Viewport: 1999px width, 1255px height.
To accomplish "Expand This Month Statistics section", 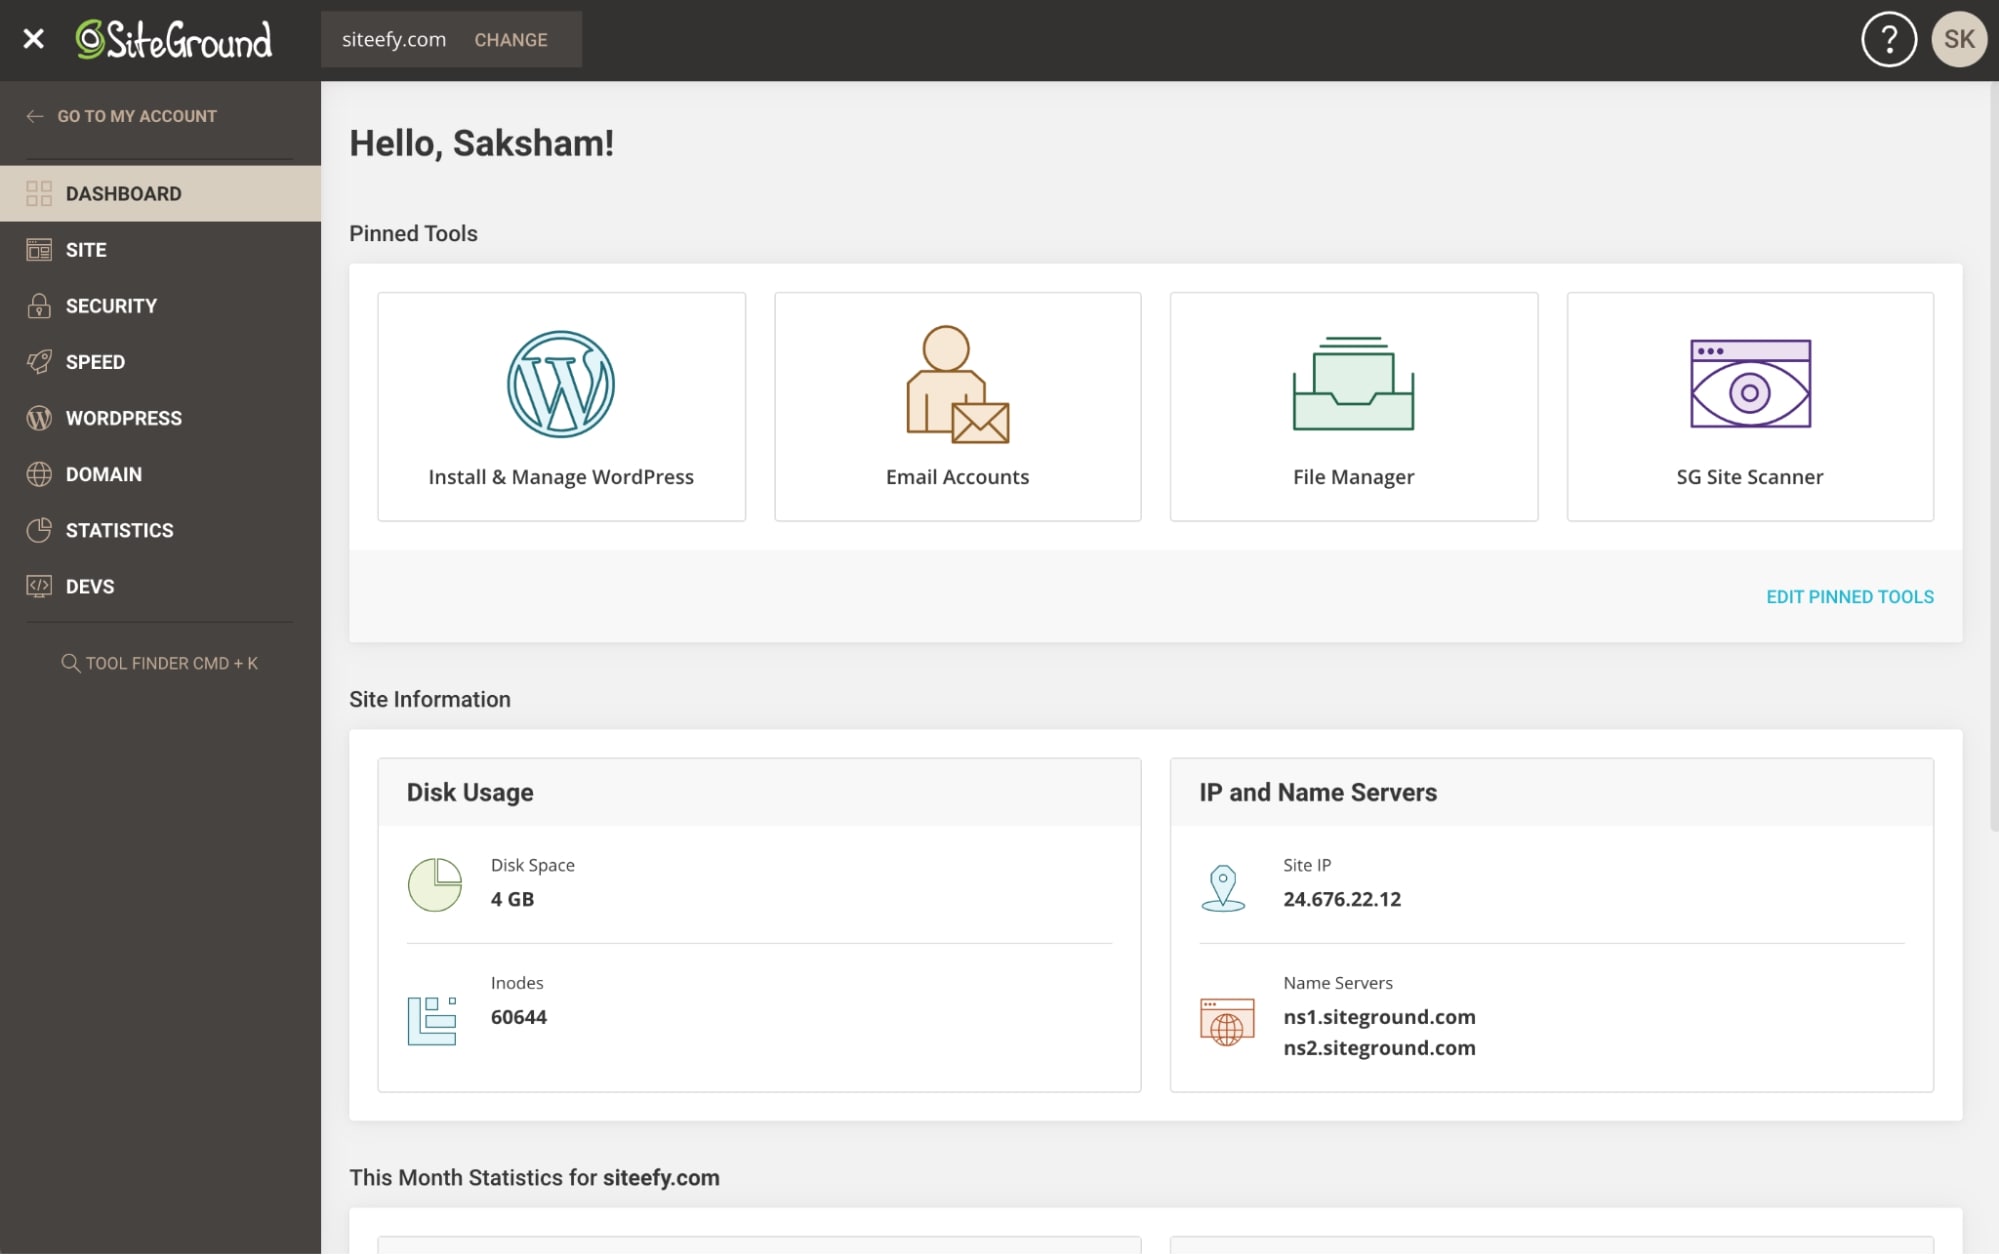I will (535, 1177).
